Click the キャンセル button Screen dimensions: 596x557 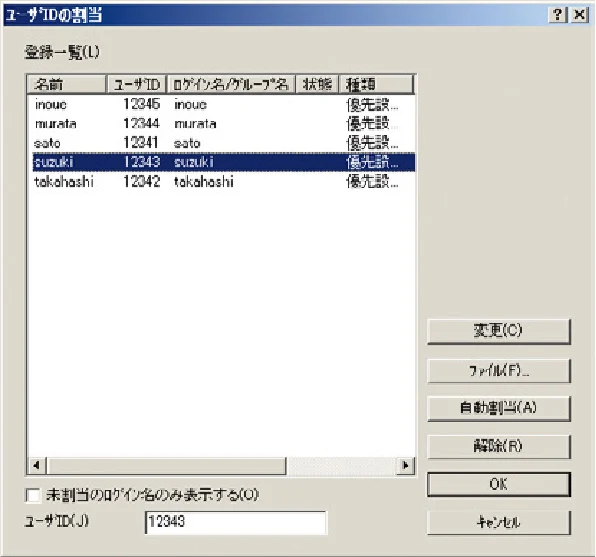(499, 523)
